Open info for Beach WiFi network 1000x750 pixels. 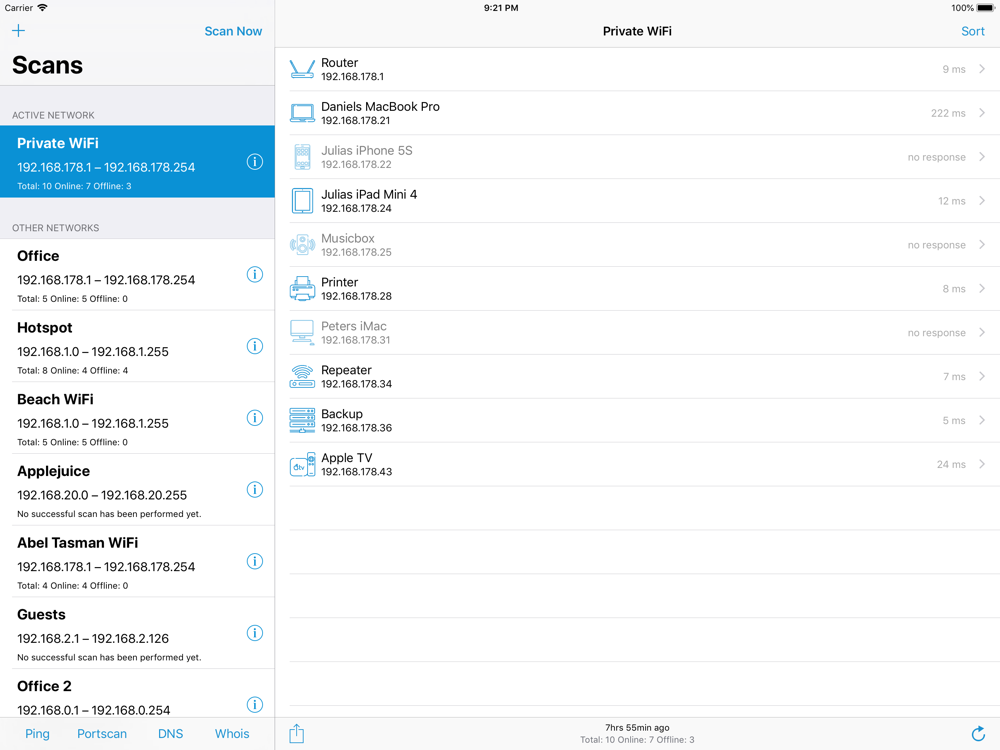point(254,418)
